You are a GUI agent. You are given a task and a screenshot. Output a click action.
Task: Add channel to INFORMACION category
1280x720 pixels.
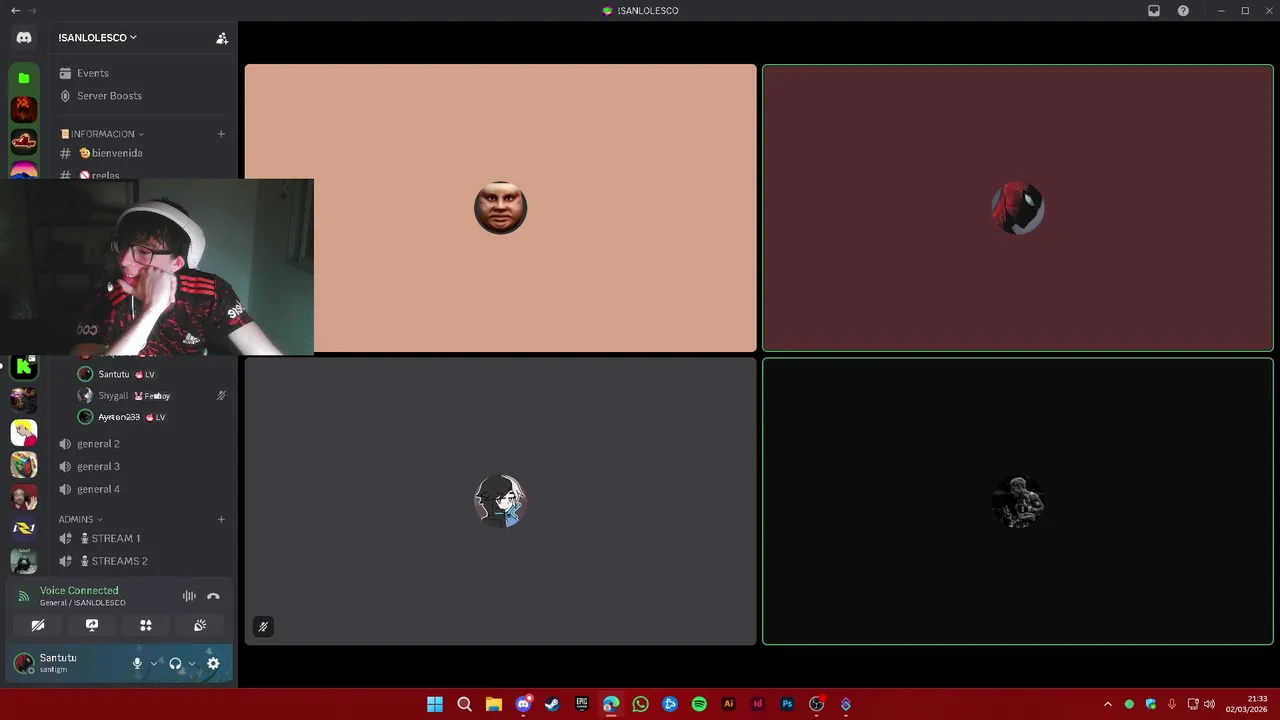[x=221, y=134]
